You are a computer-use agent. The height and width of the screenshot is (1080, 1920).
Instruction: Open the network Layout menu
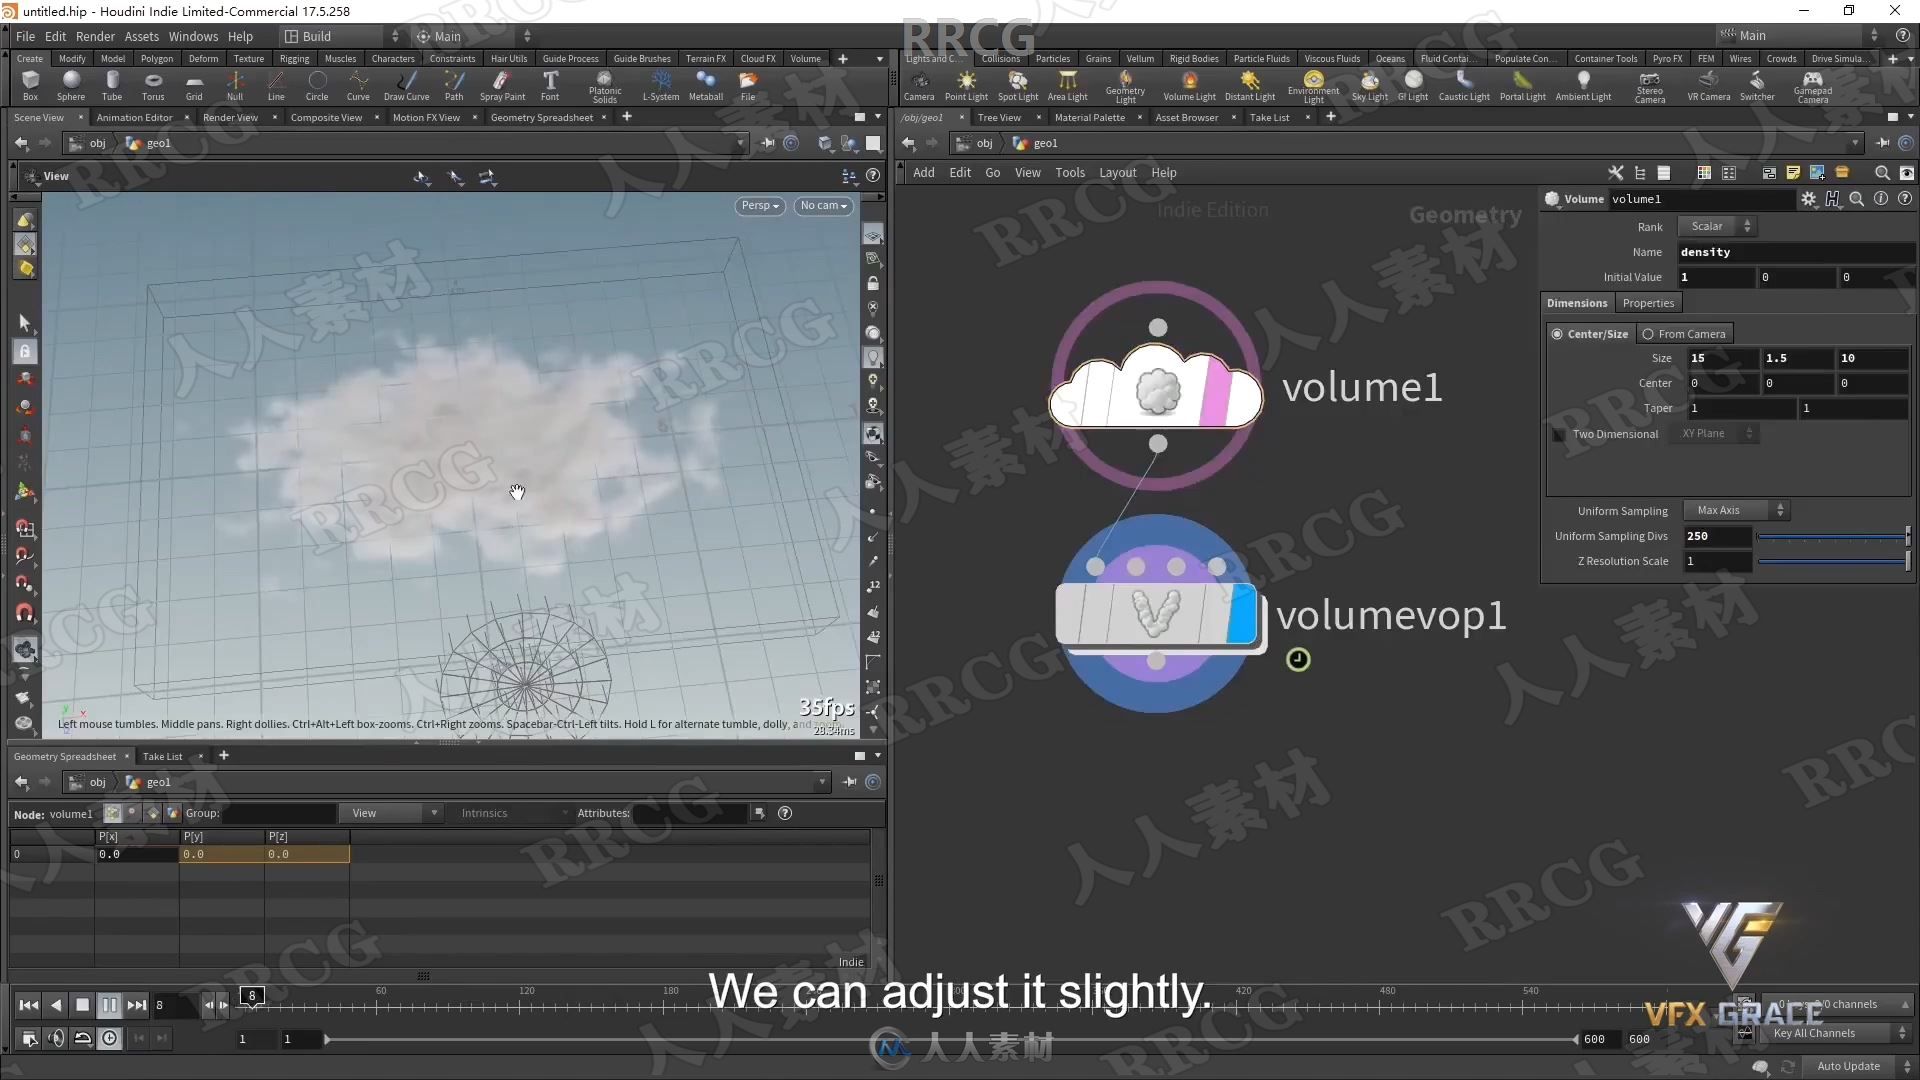1118,173
